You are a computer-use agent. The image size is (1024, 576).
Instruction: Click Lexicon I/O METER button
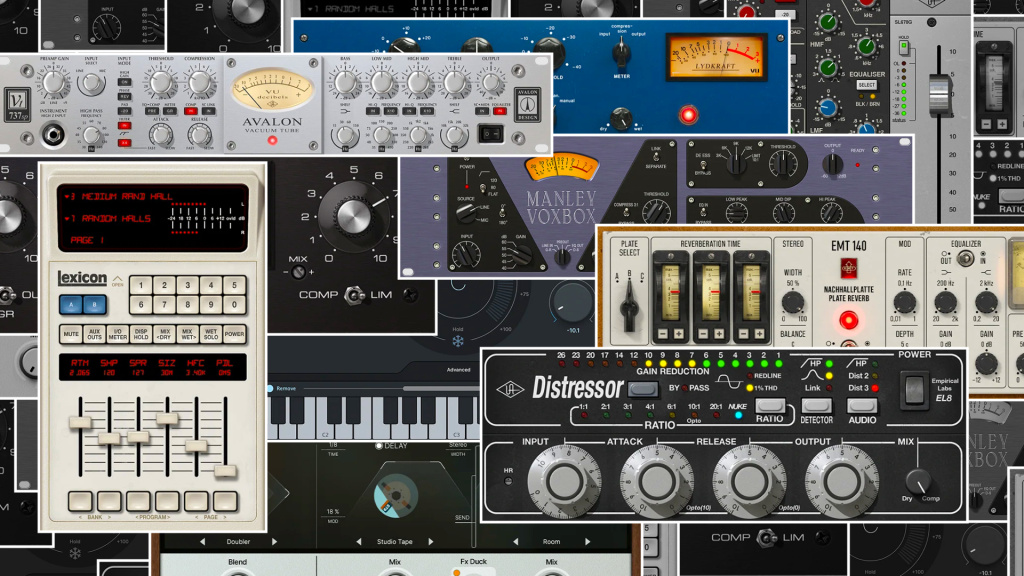click(x=118, y=334)
